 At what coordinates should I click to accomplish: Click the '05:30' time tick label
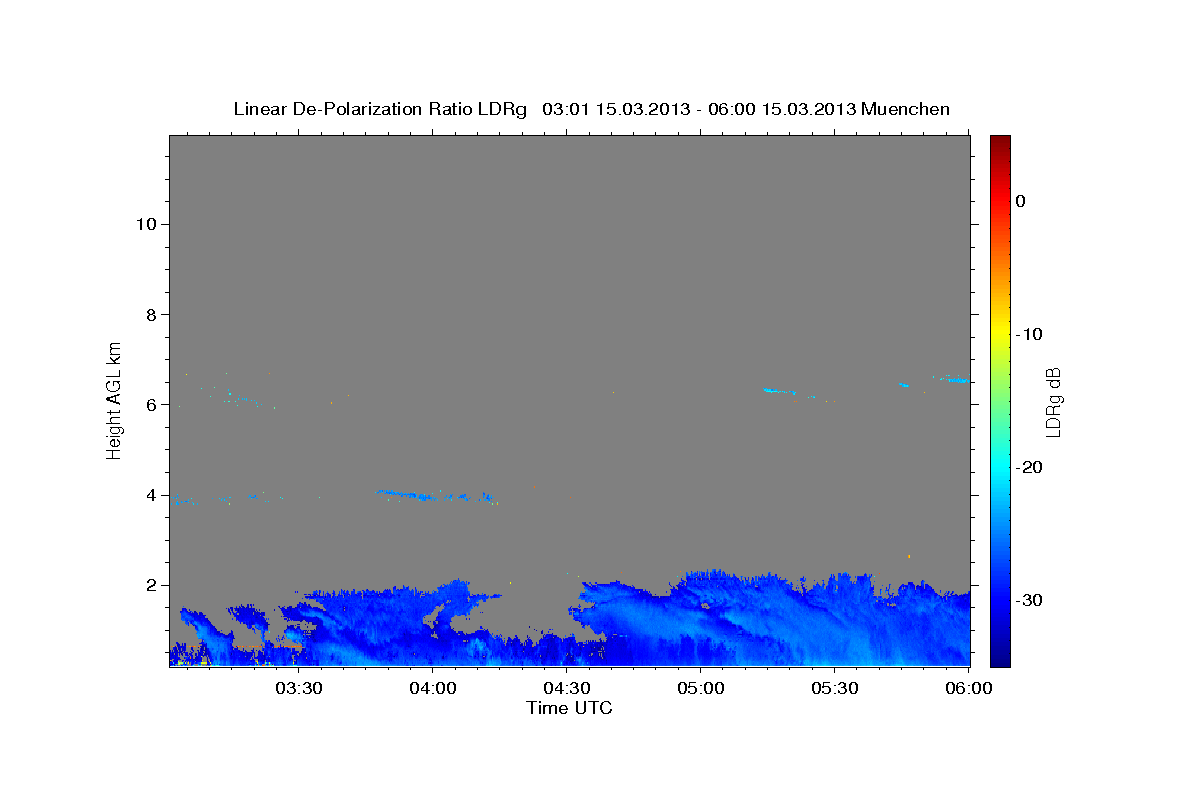834,689
